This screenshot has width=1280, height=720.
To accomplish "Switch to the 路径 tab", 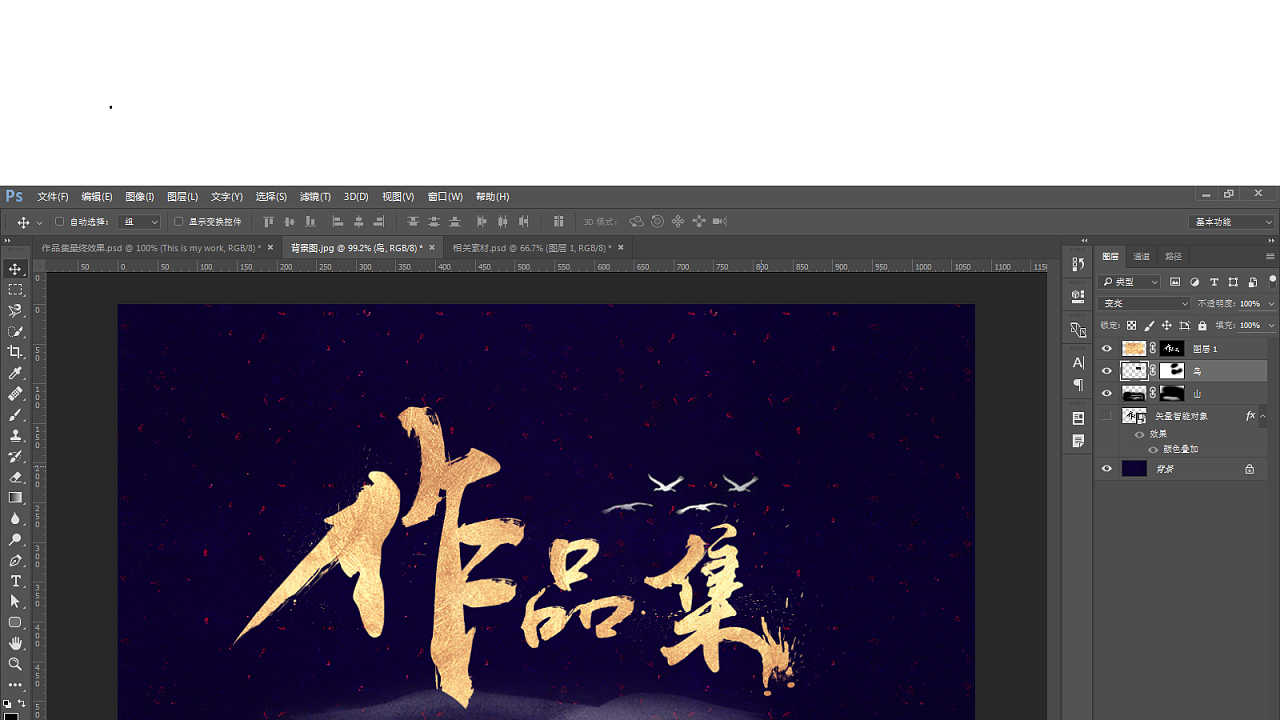I will 1174,257.
